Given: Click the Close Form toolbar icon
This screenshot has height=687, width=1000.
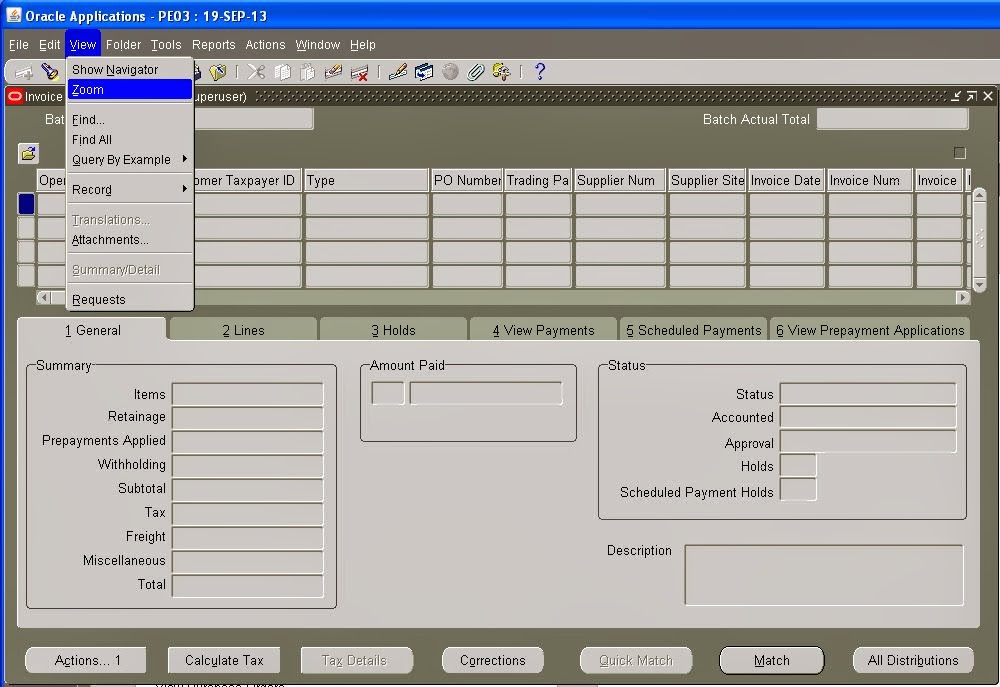Looking at the screenshot, I should click(217, 72).
